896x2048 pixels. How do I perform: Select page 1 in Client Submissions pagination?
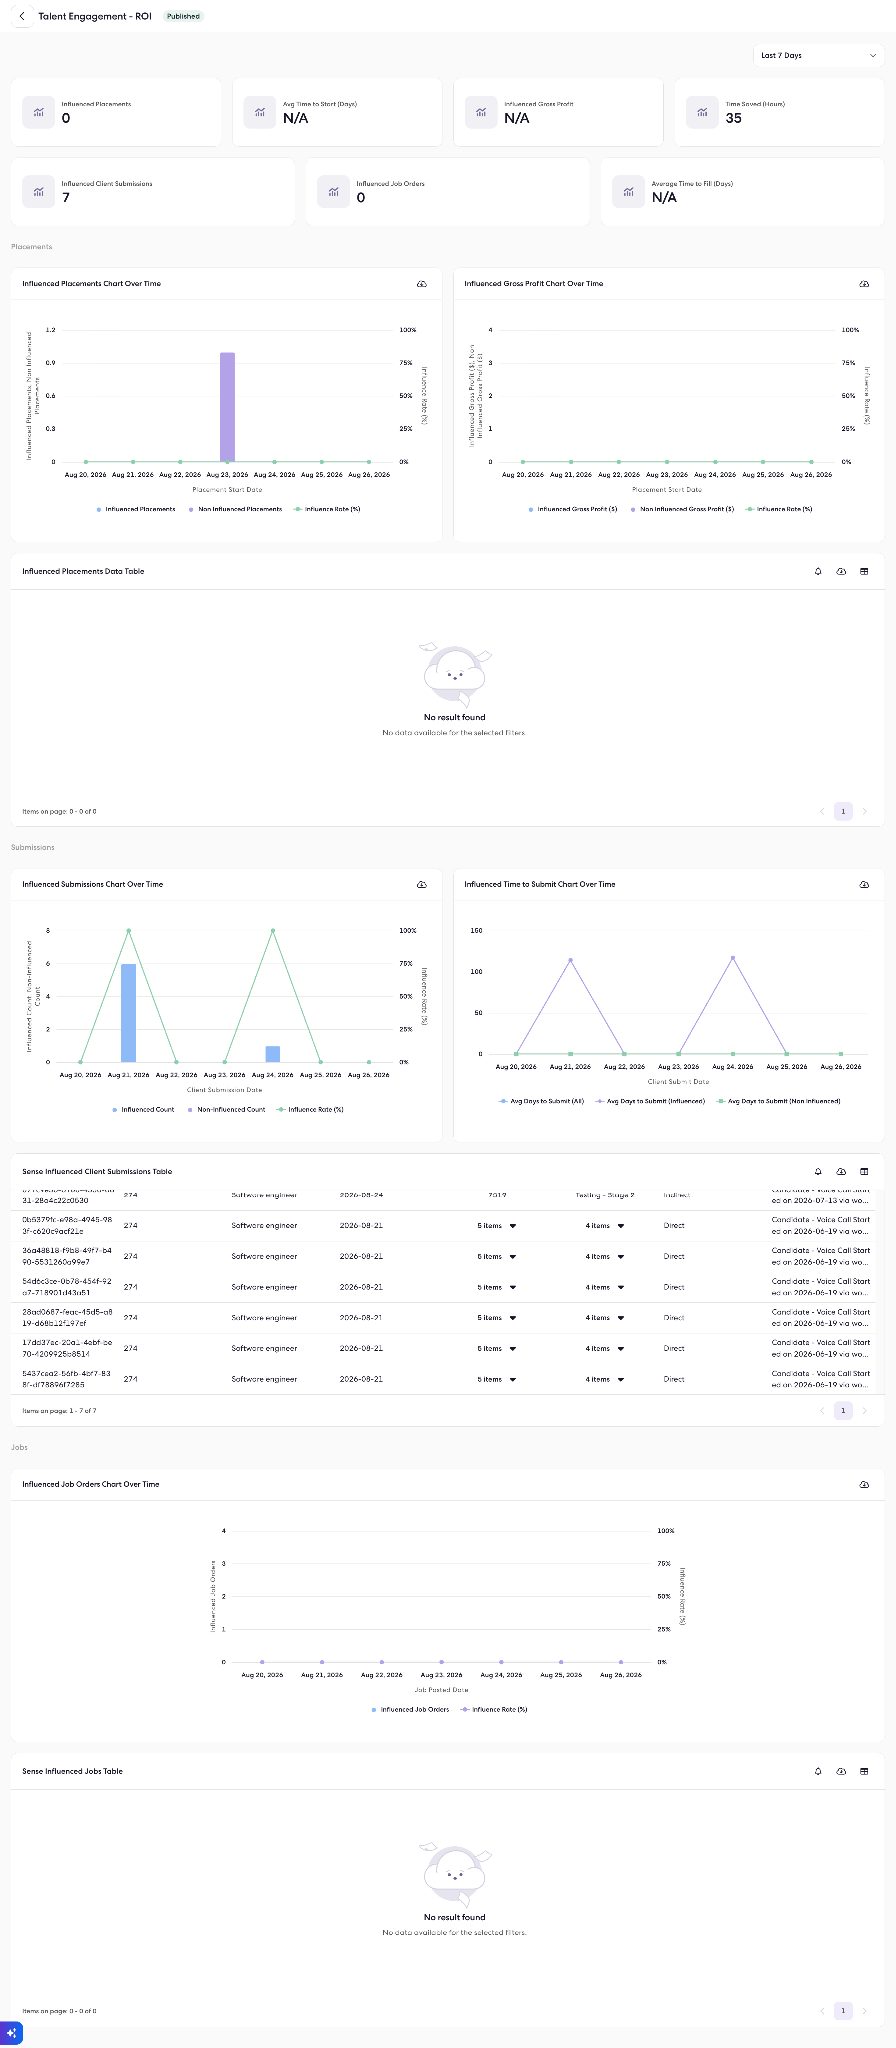coord(843,1410)
